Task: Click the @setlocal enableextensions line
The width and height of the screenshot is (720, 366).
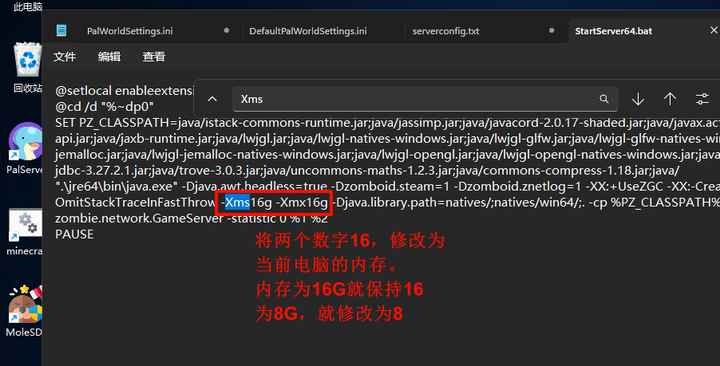Action: click(x=124, y=90)
